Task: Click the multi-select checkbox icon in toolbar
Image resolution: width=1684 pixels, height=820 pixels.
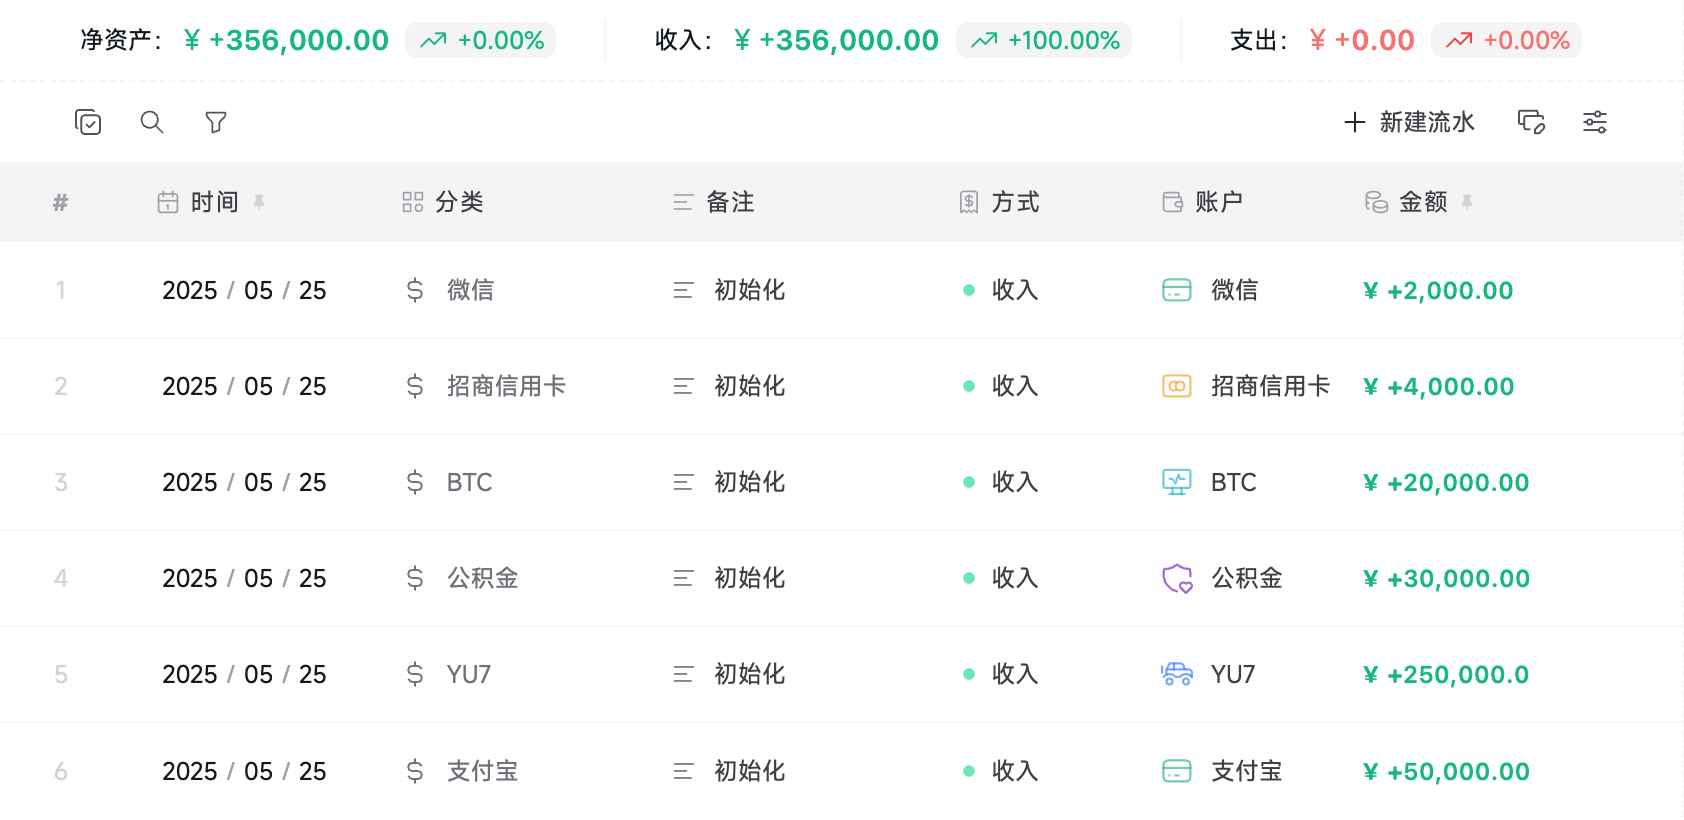Action: [88, 122]
